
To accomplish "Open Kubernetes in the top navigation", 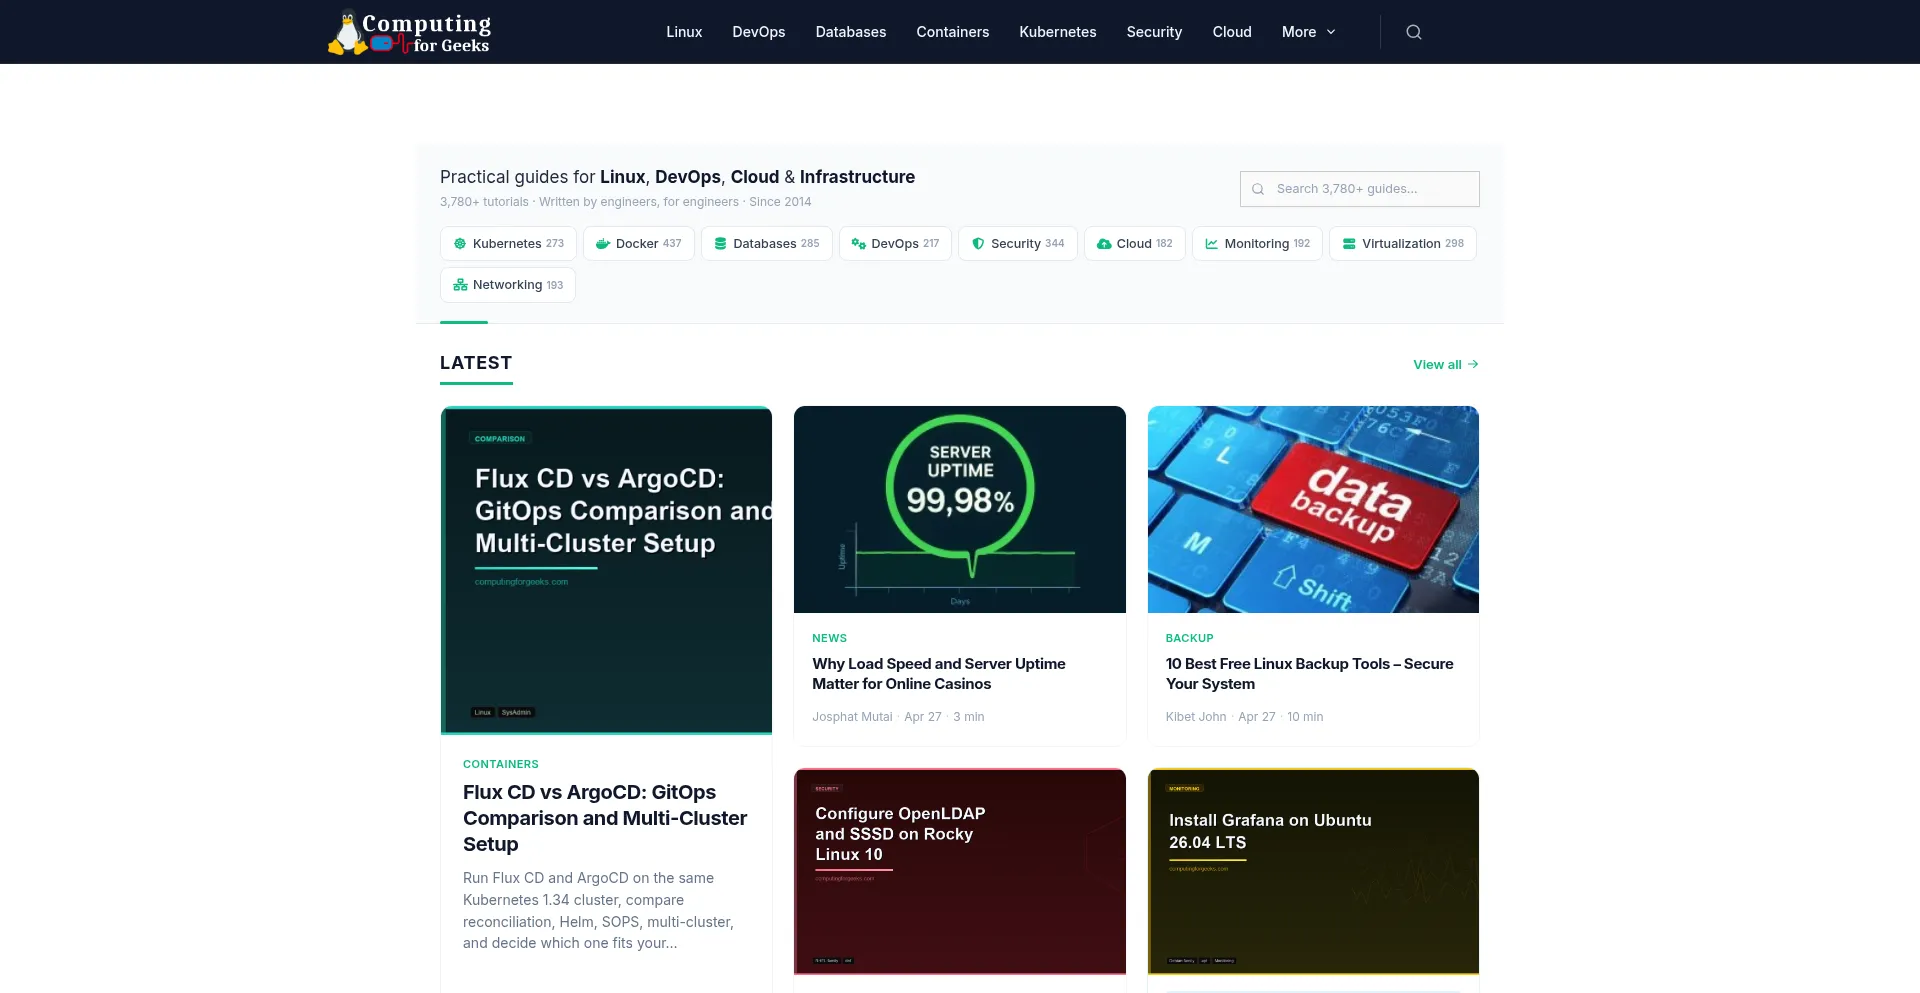I will [1058, 32].
